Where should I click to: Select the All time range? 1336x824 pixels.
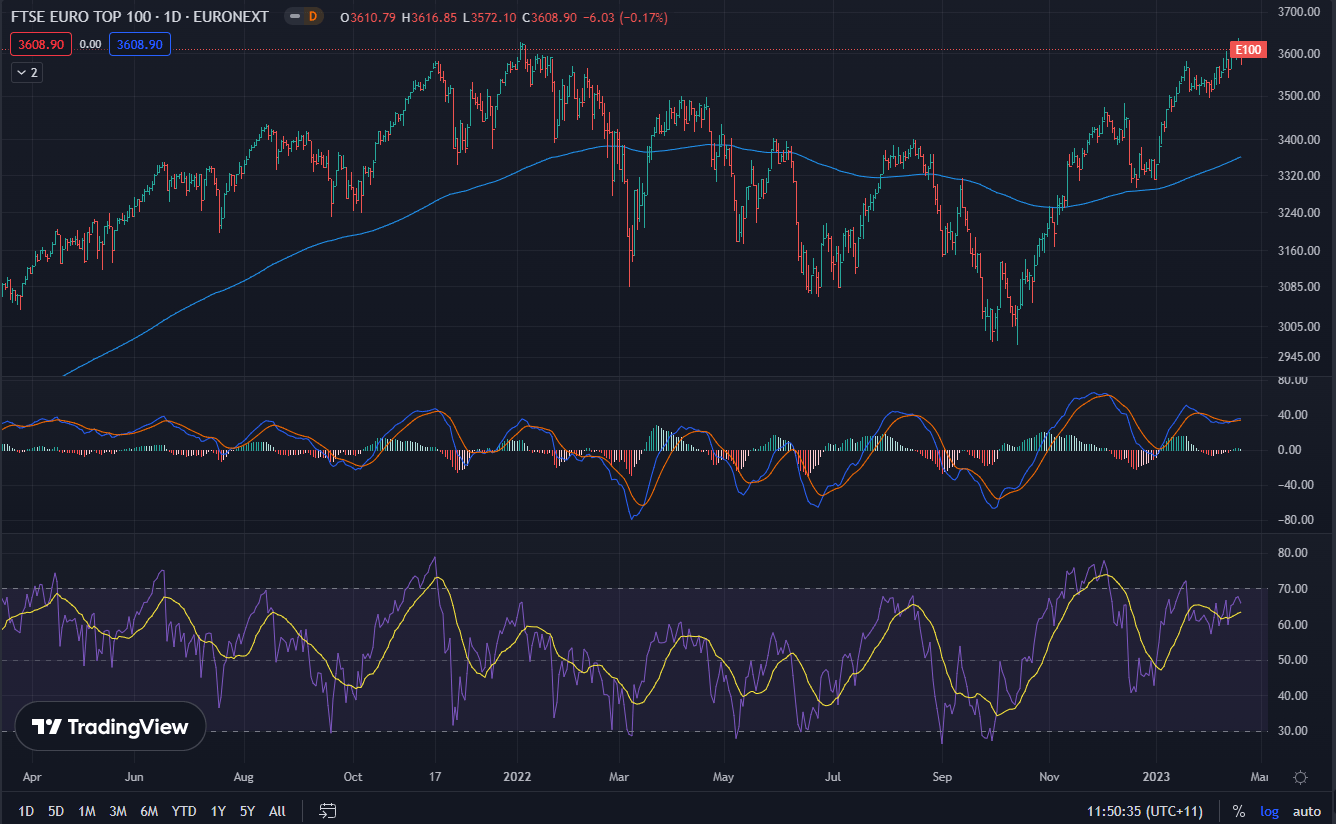click(277, 811)
